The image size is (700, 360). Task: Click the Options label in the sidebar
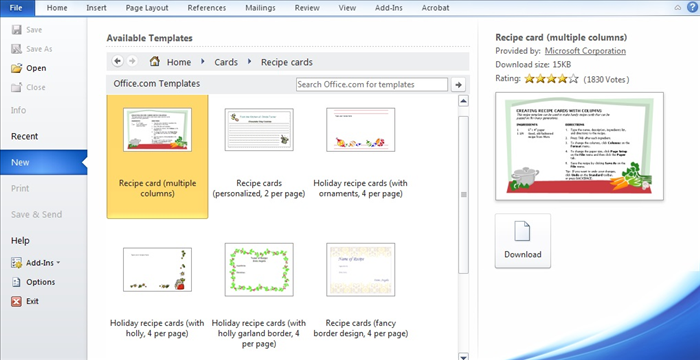pos(41,282)
